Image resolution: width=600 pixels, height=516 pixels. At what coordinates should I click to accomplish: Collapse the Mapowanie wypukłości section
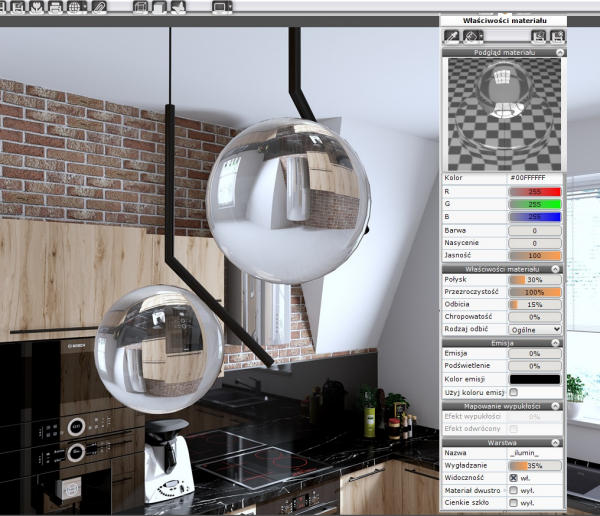556,406
